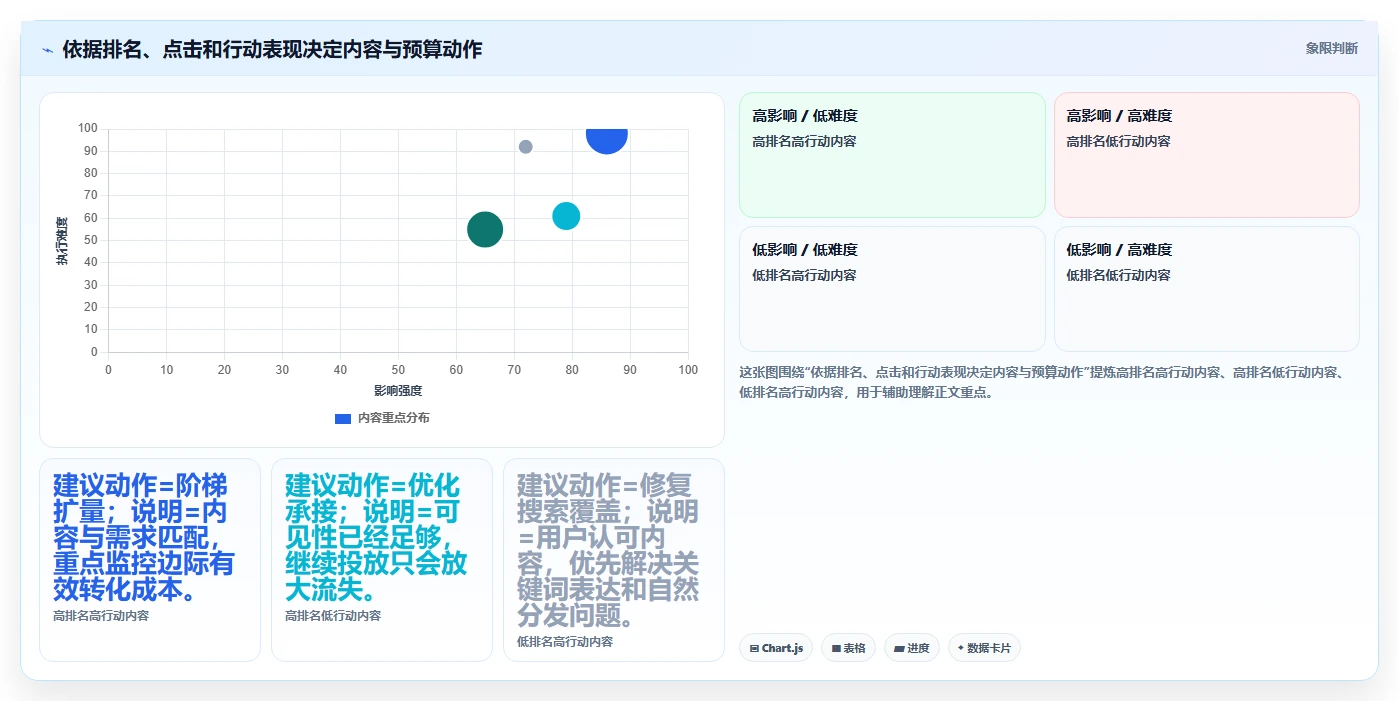
Task: Click the 高排名低行动内容 label under the cyan card text
Action: click(333, 616)
